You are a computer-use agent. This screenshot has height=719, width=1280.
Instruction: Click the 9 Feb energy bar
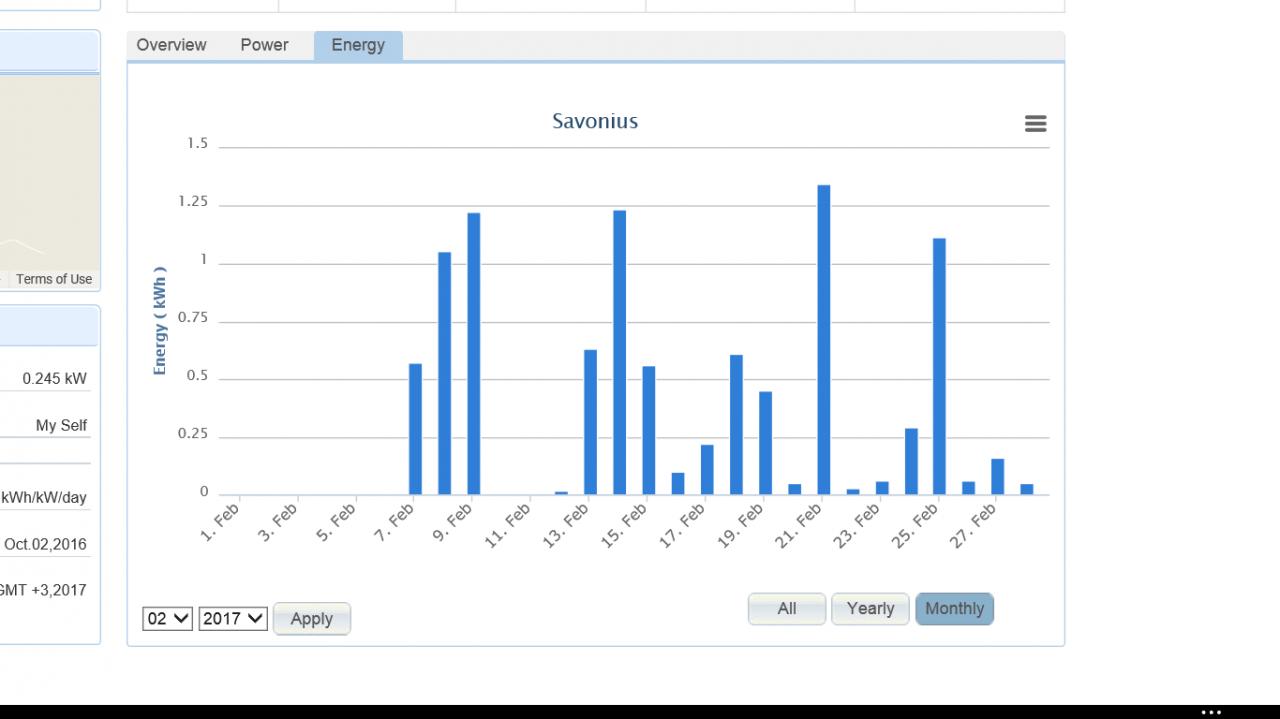pyautogui.click(x=474, y=354)
